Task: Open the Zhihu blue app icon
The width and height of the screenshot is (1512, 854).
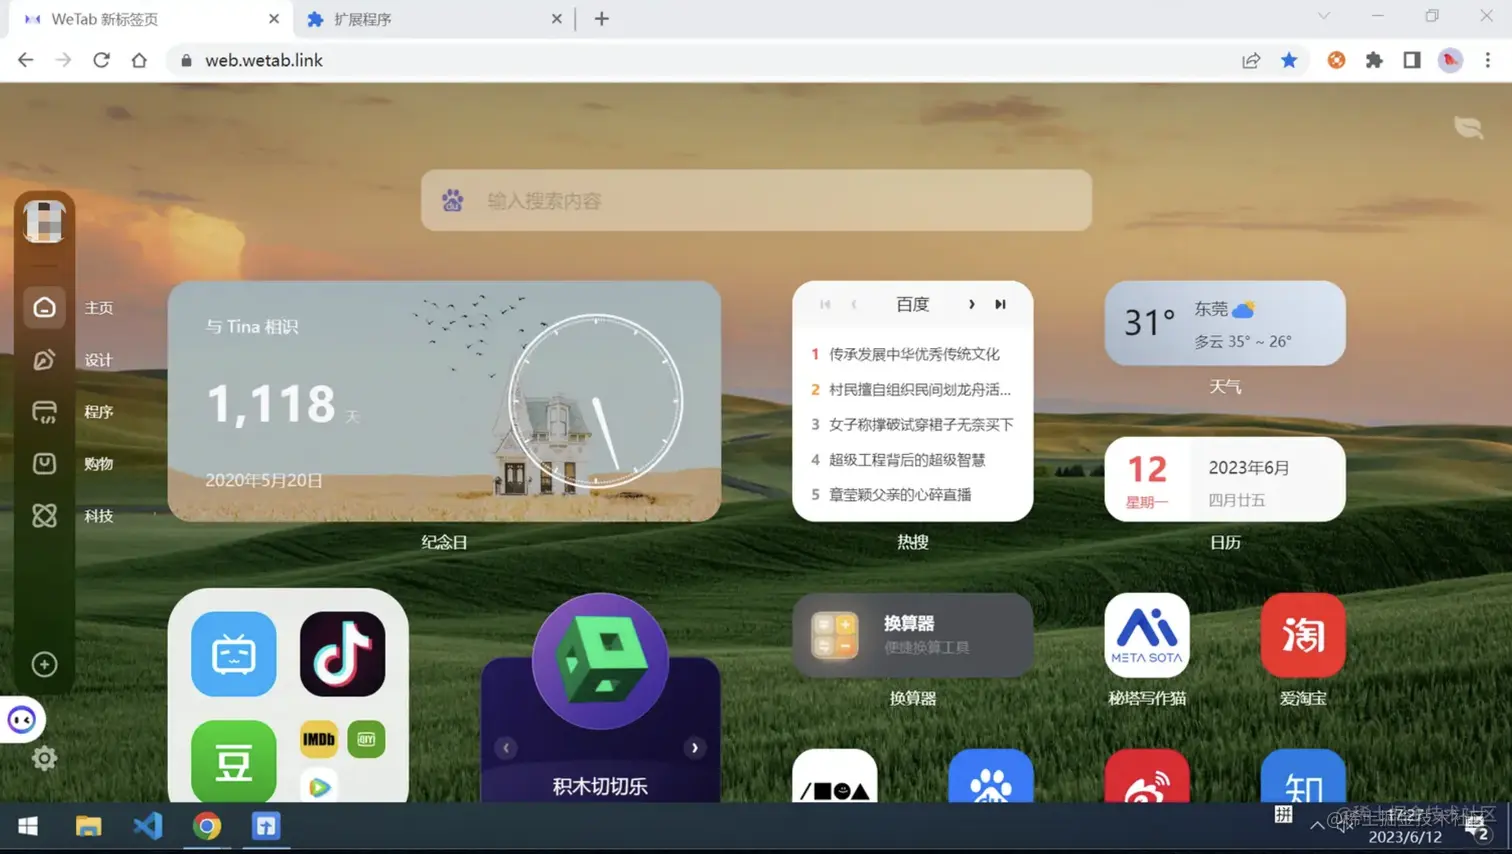Action: click(1303, 776)
